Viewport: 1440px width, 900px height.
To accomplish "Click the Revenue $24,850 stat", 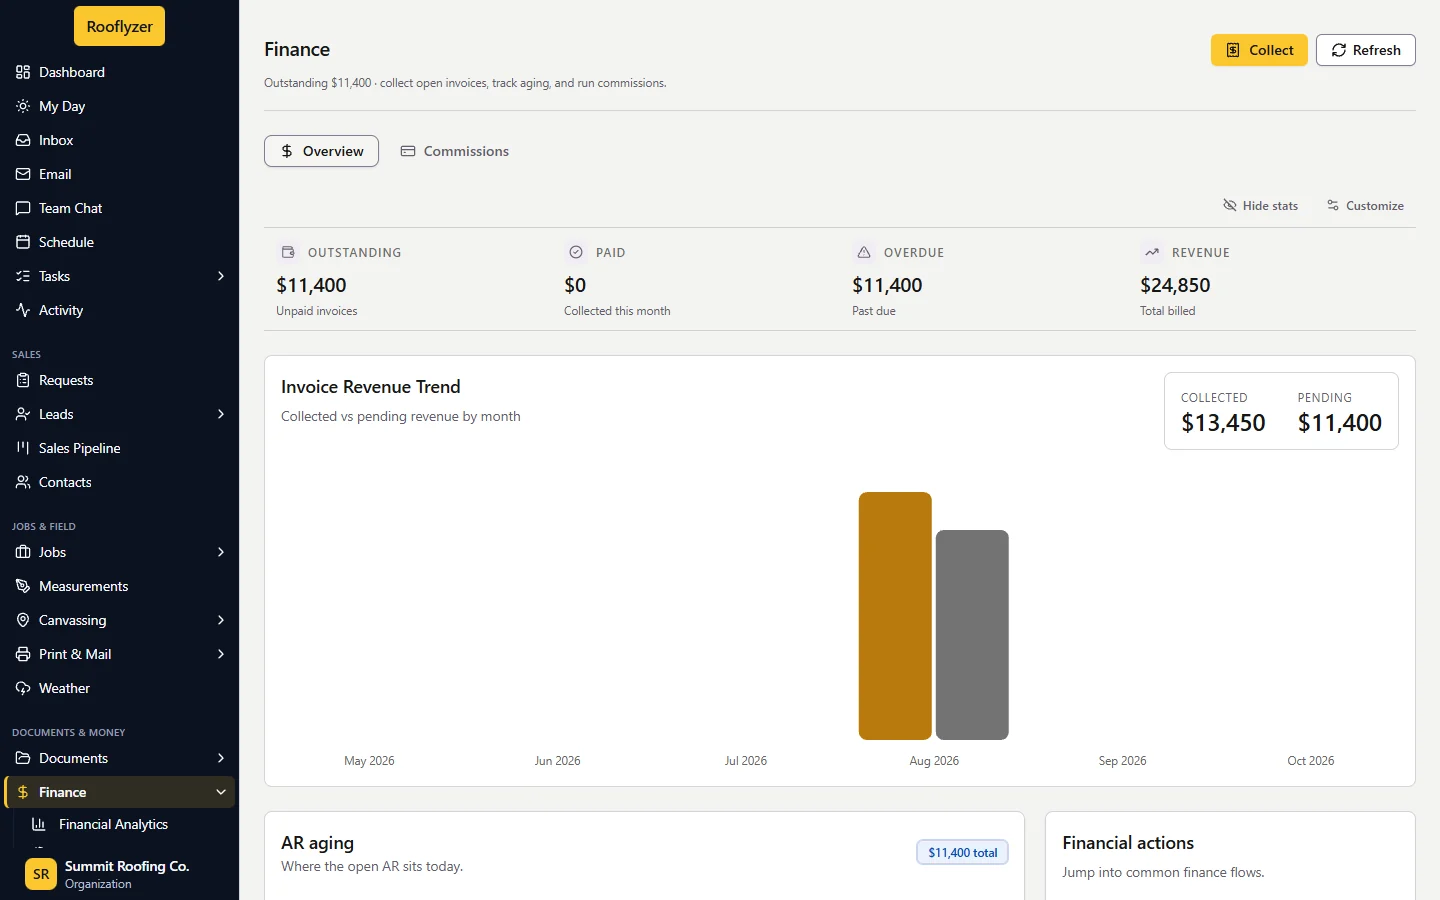I will click(1272, 280).
